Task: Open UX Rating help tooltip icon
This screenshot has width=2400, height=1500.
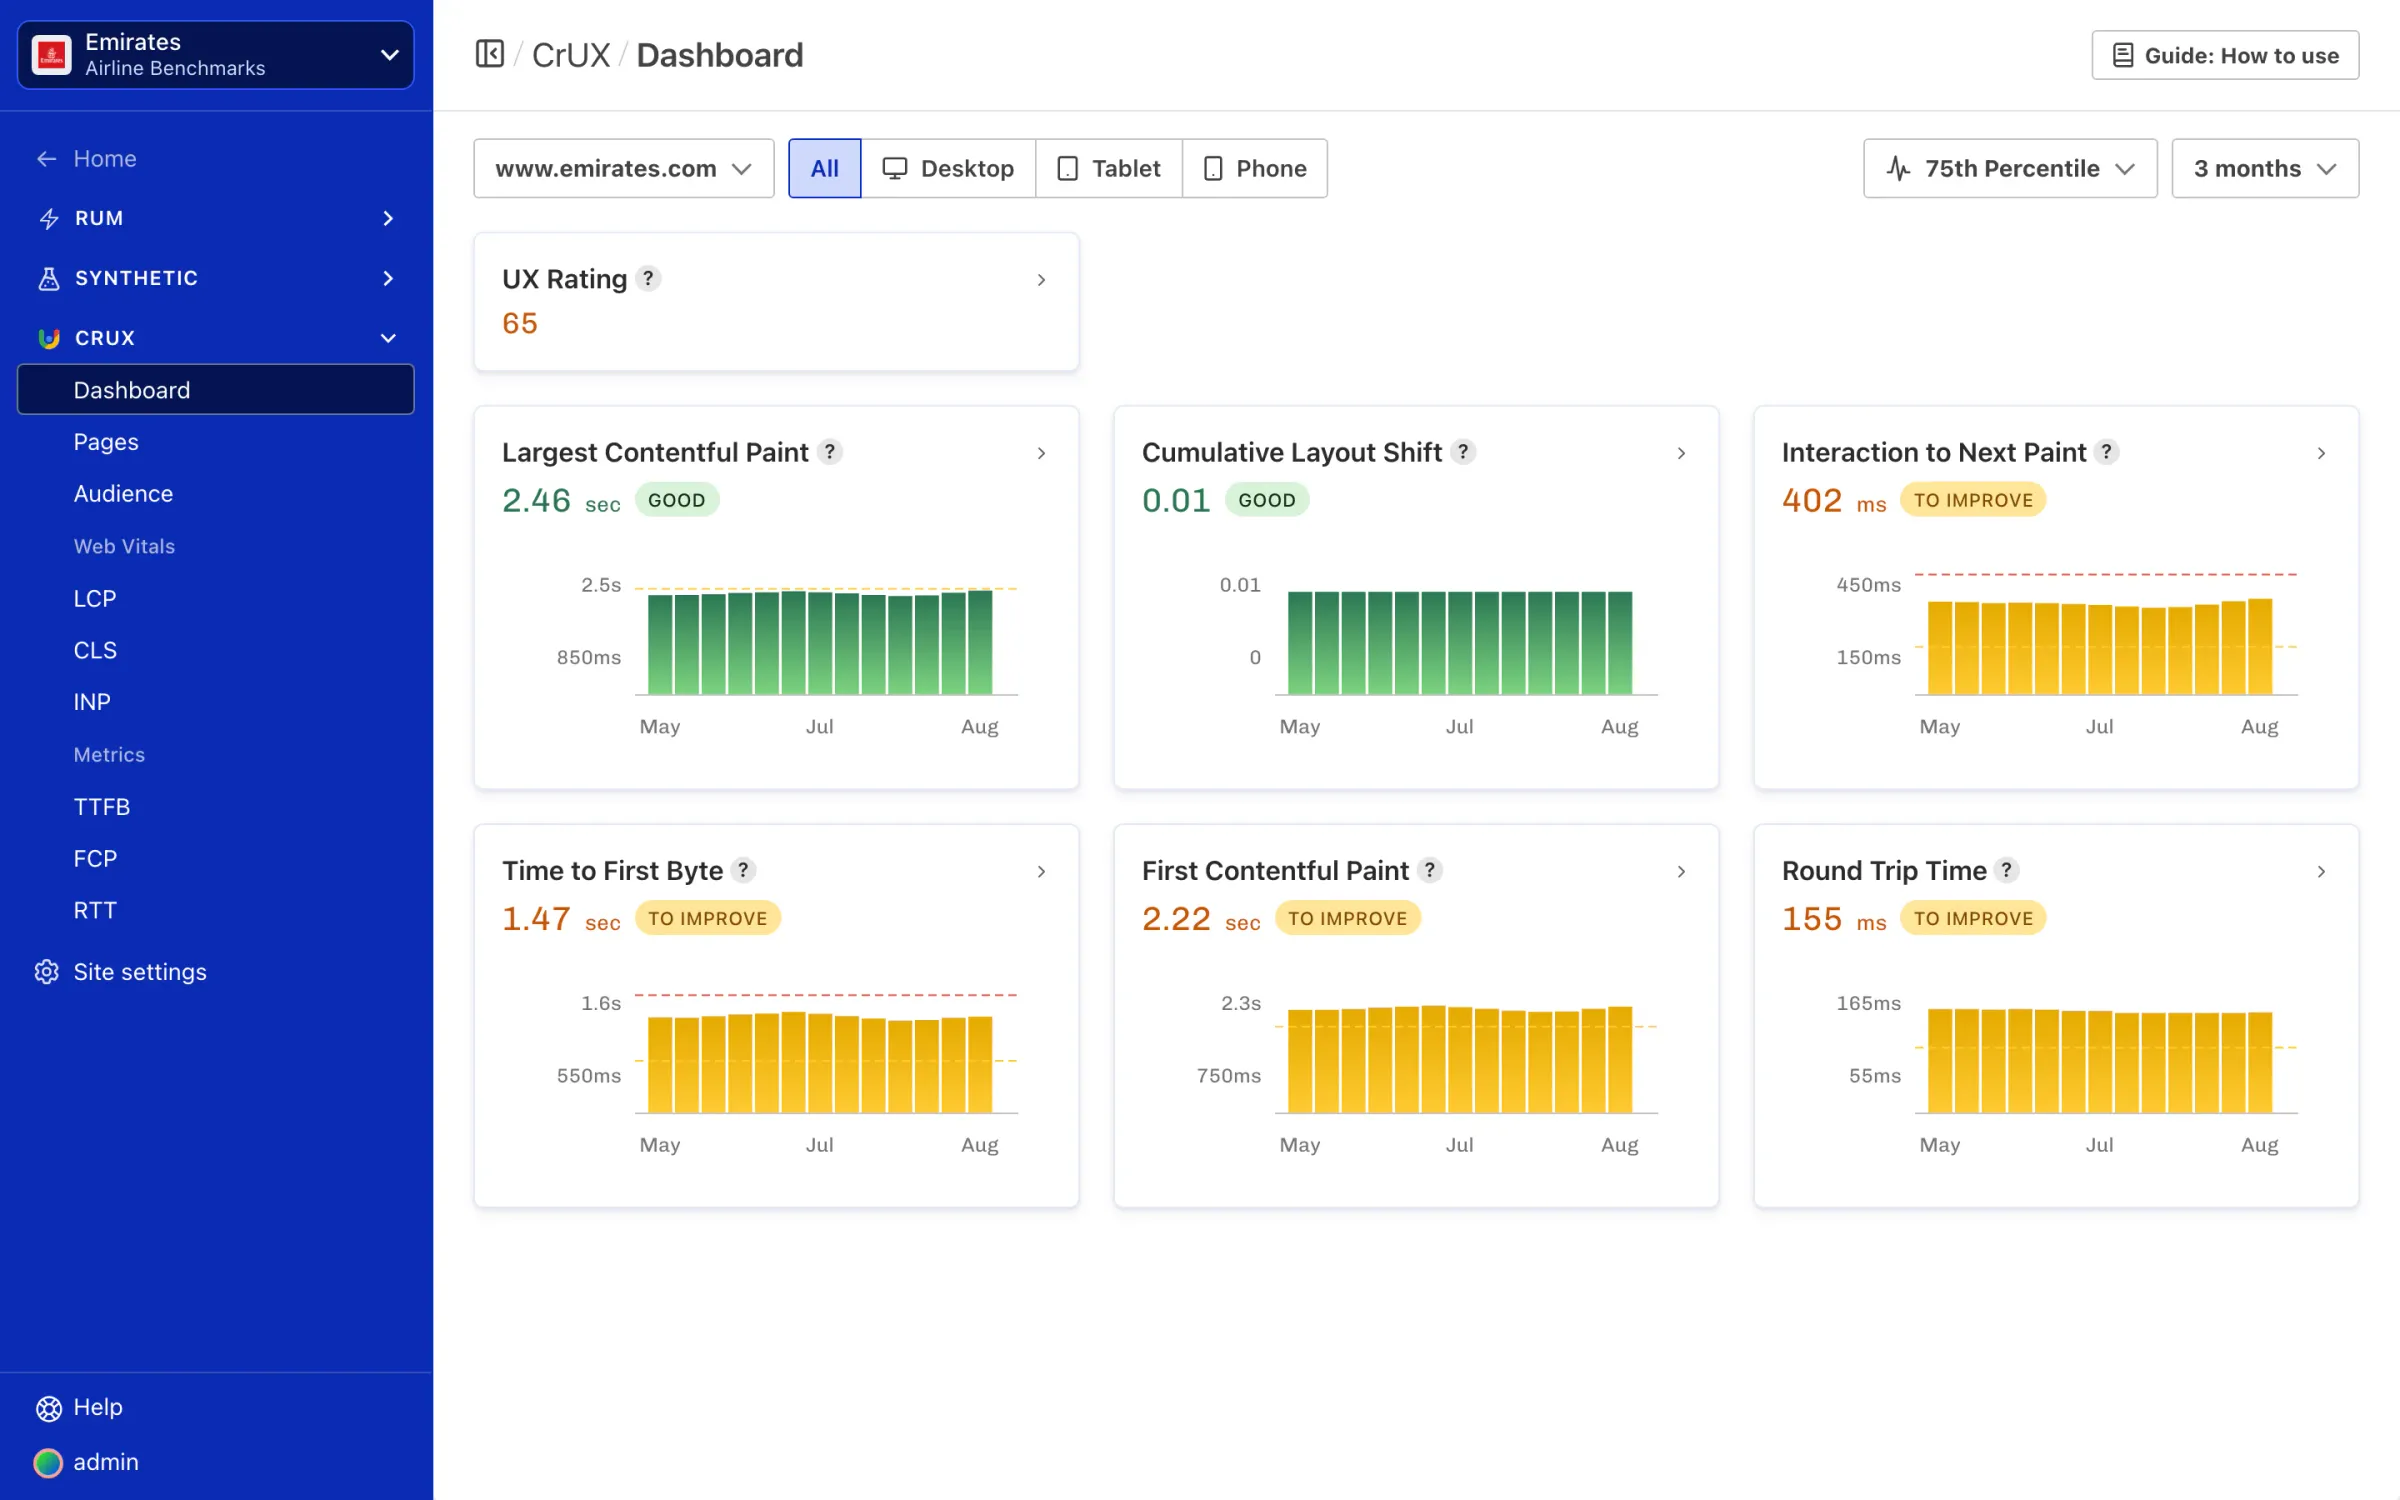Action: [x=648, y=279]
